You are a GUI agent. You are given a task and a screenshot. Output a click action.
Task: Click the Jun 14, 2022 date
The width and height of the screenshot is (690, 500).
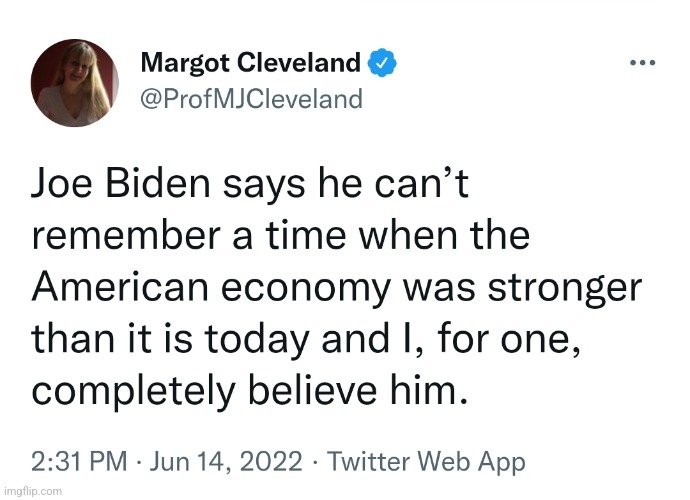(228, 462)
